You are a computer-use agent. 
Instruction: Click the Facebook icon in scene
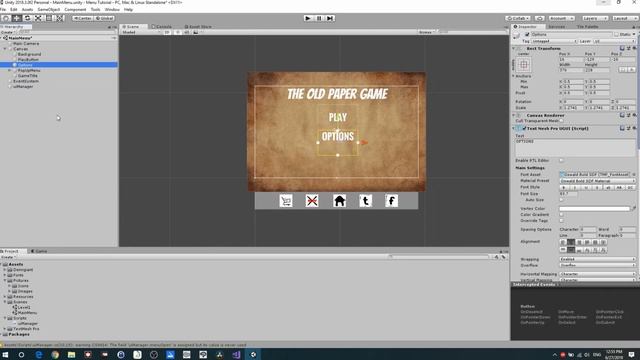tap(391, 201)
